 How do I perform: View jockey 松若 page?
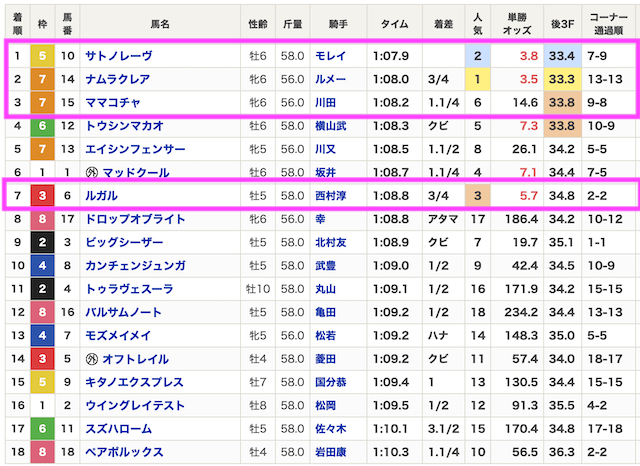325,335
